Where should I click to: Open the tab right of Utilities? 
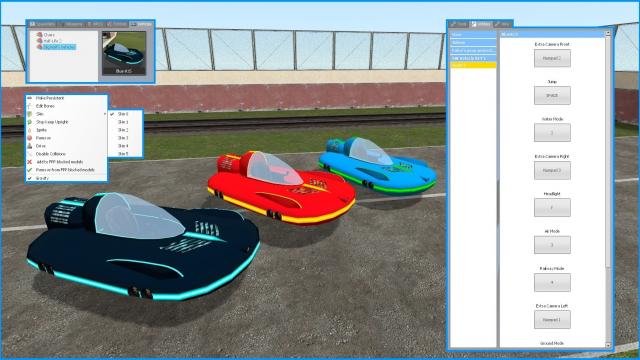[502, 24]
